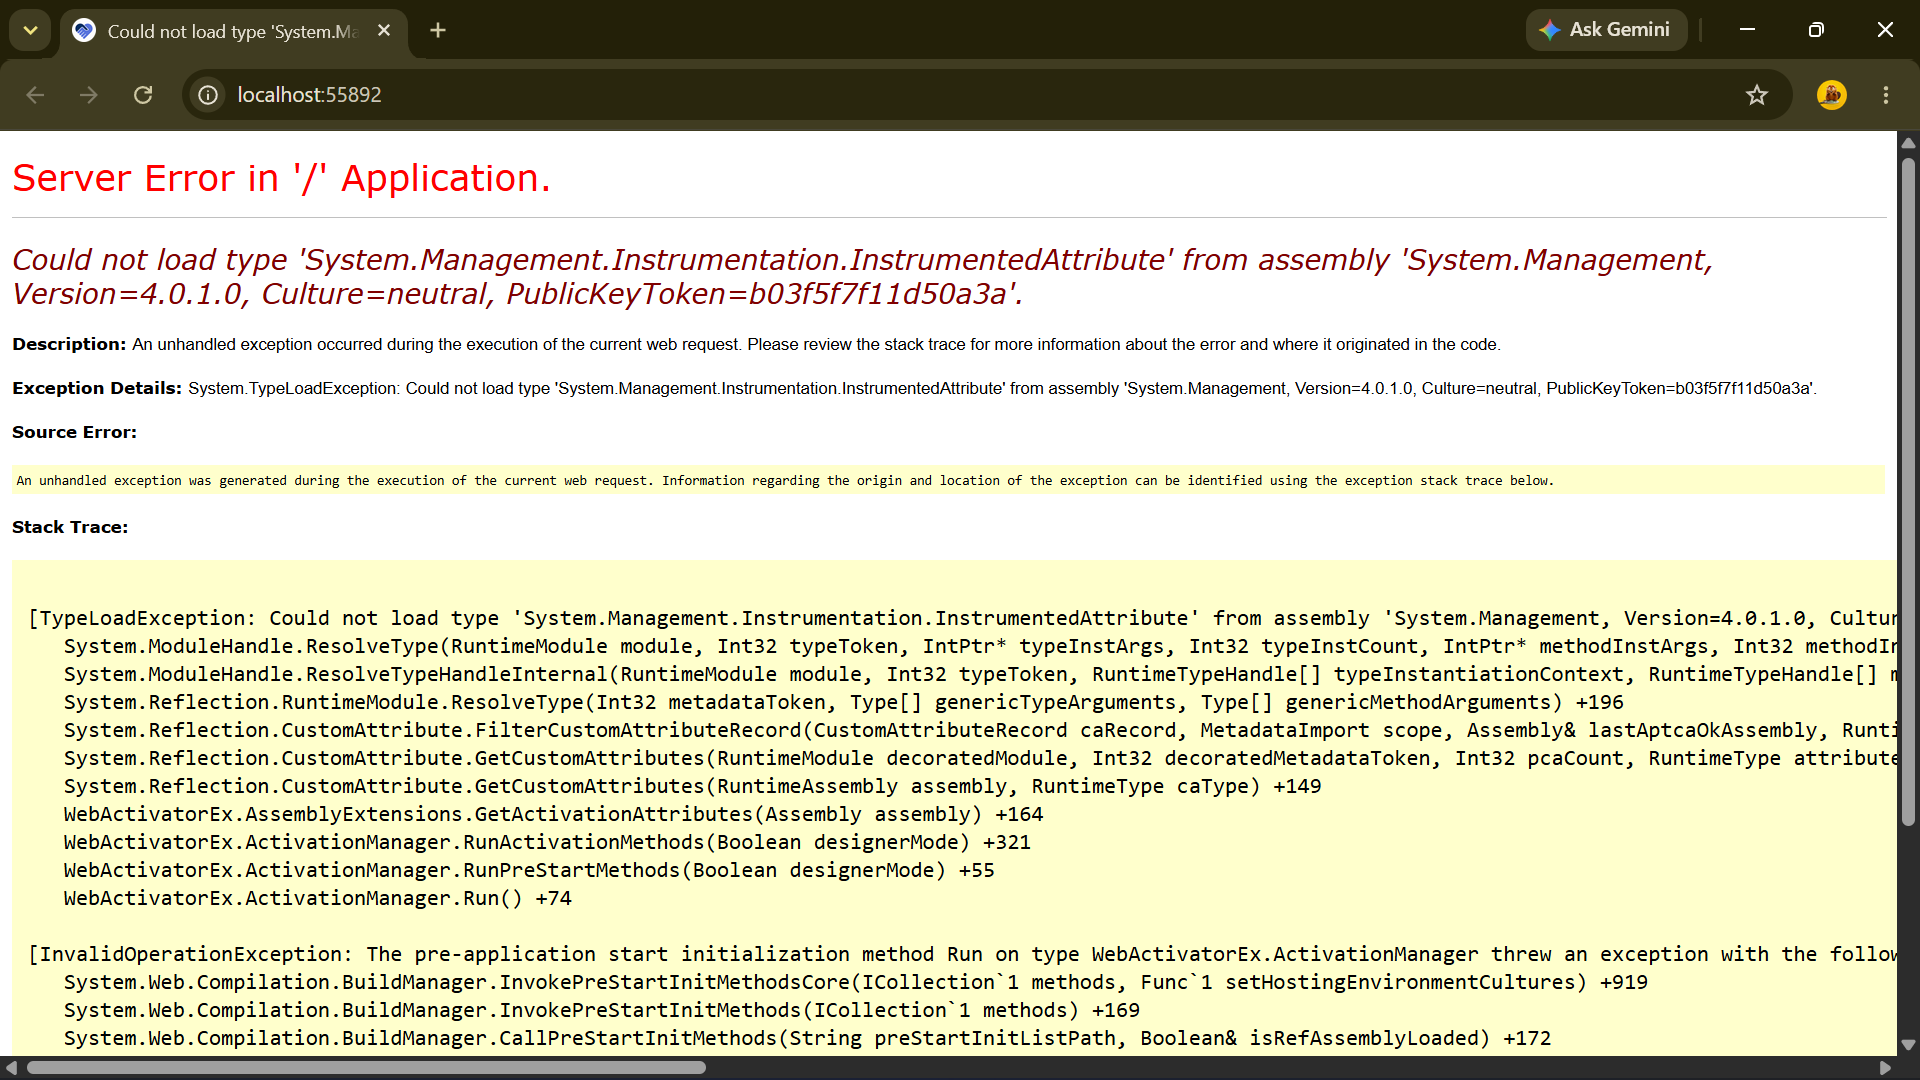This screenshot has height=1080, width=1920.
Task: Click the vertical scrollbar thumb
Action: click(x=1908, y=490)
